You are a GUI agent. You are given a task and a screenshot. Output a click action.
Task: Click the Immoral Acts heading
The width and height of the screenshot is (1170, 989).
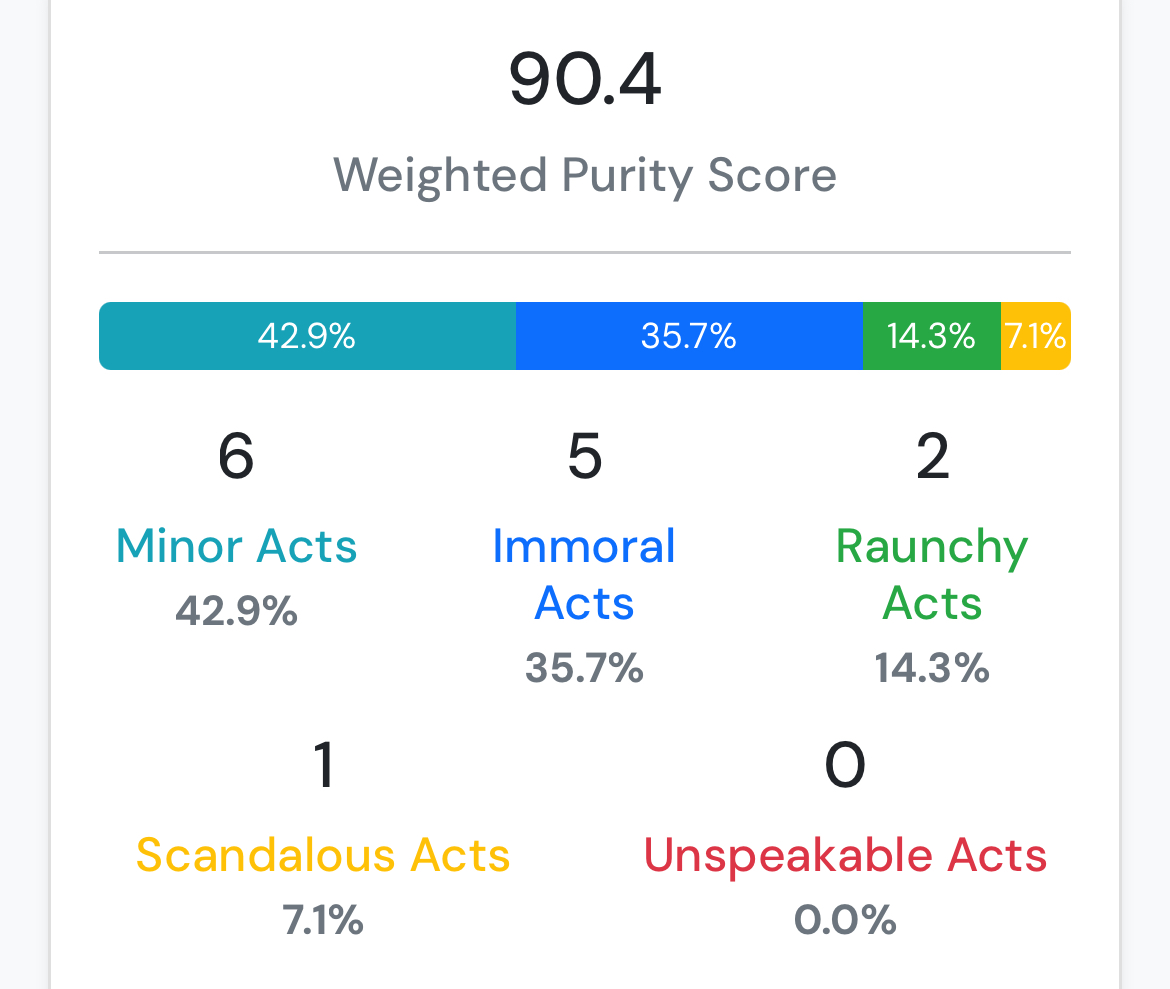[584, 575]
